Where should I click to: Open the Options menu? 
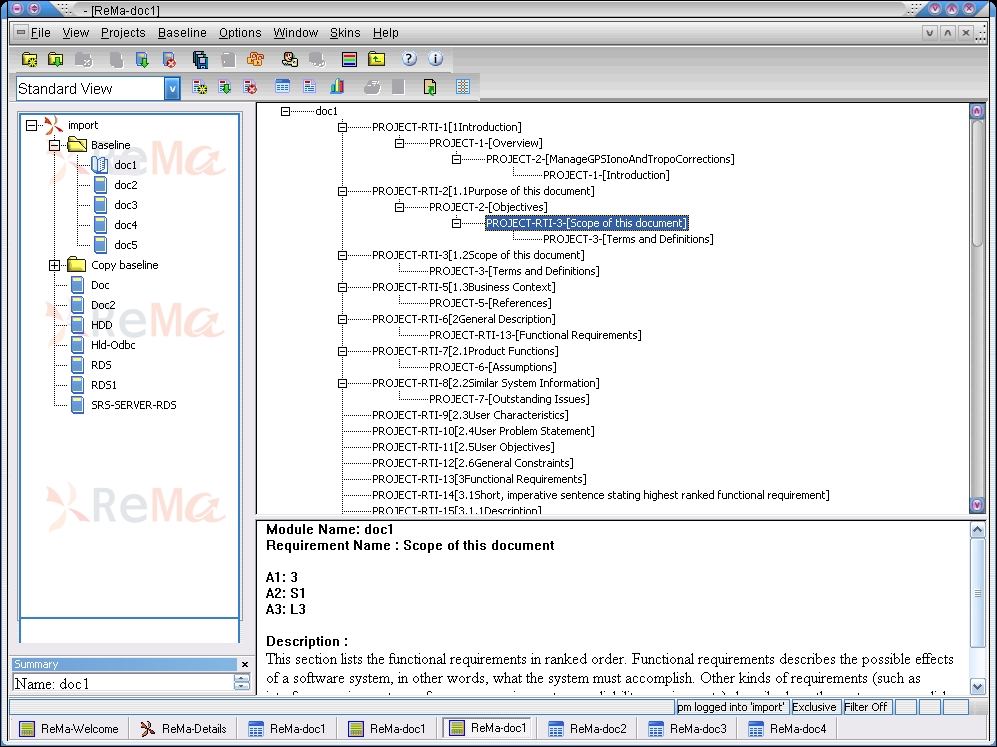pyautogui.click(x=240, y=33)
